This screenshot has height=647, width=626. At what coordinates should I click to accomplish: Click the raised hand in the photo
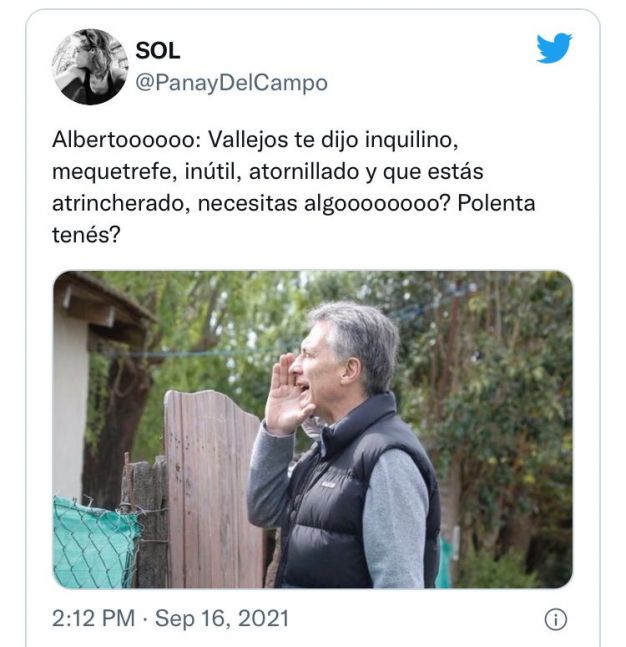click(x=286, y=396)
